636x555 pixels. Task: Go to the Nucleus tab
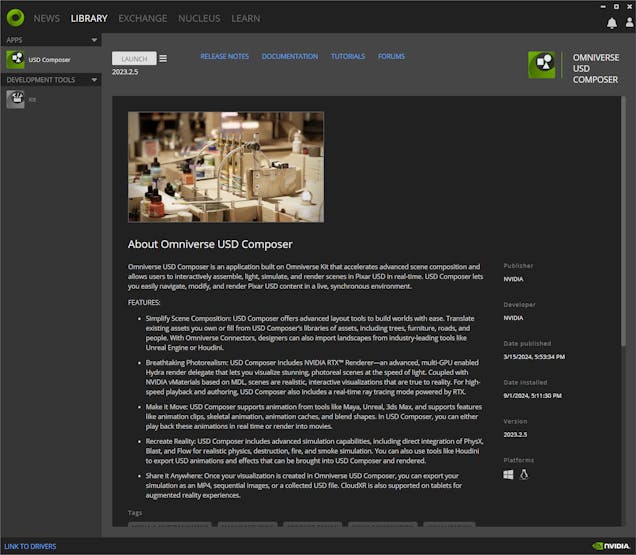click(x=199, y=19)
